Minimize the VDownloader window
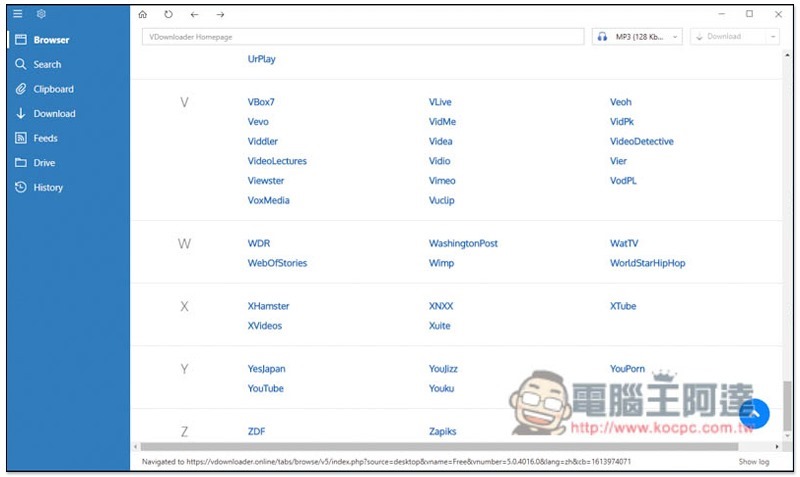This screenshot has width=800, height=477. [x=721, y=14]
